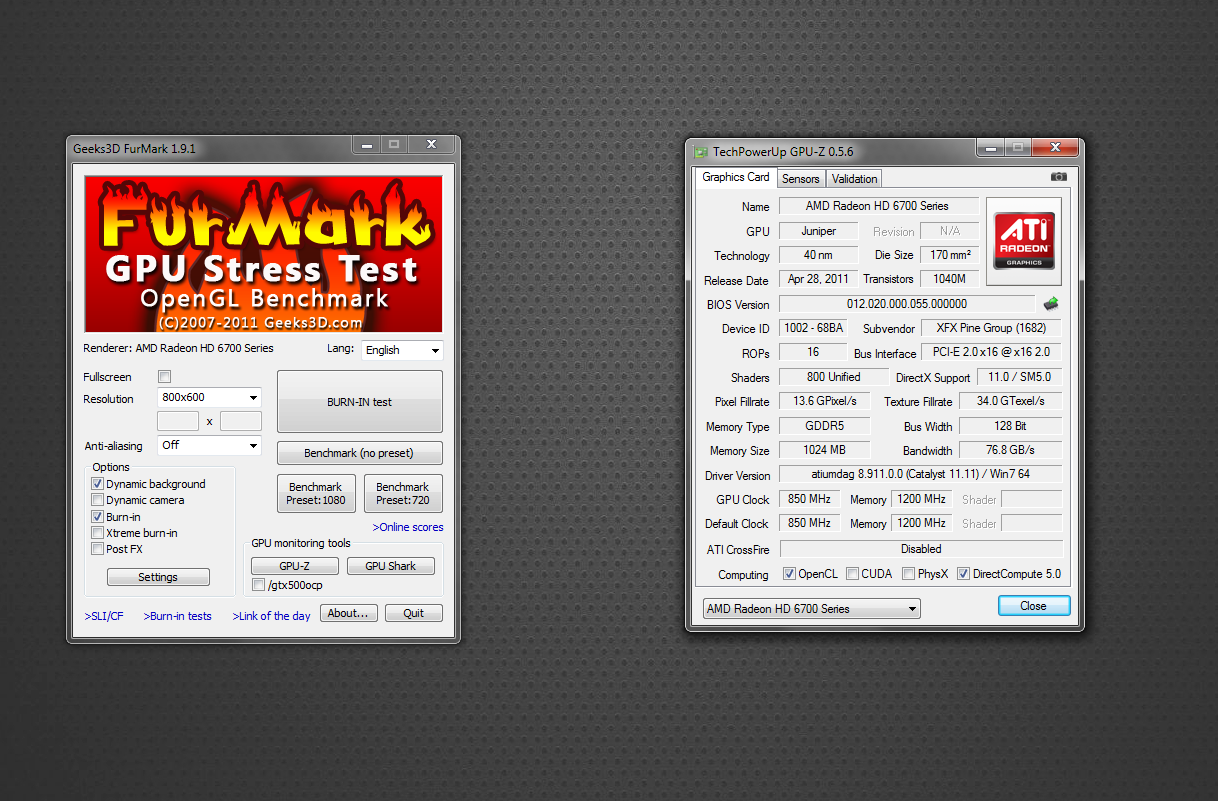Click the Device ID 1002 - 68BA value
Image resolution: width=1218 pixels, height=801 pixels.
[x=813, y=328]
